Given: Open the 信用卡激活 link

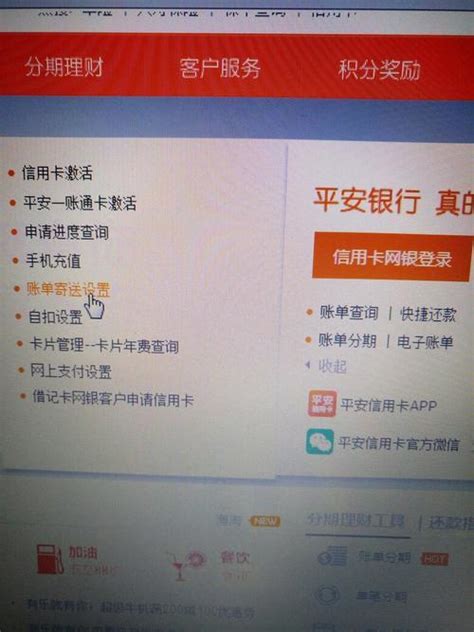Looking at the screenshot, I should pos(57,173).
